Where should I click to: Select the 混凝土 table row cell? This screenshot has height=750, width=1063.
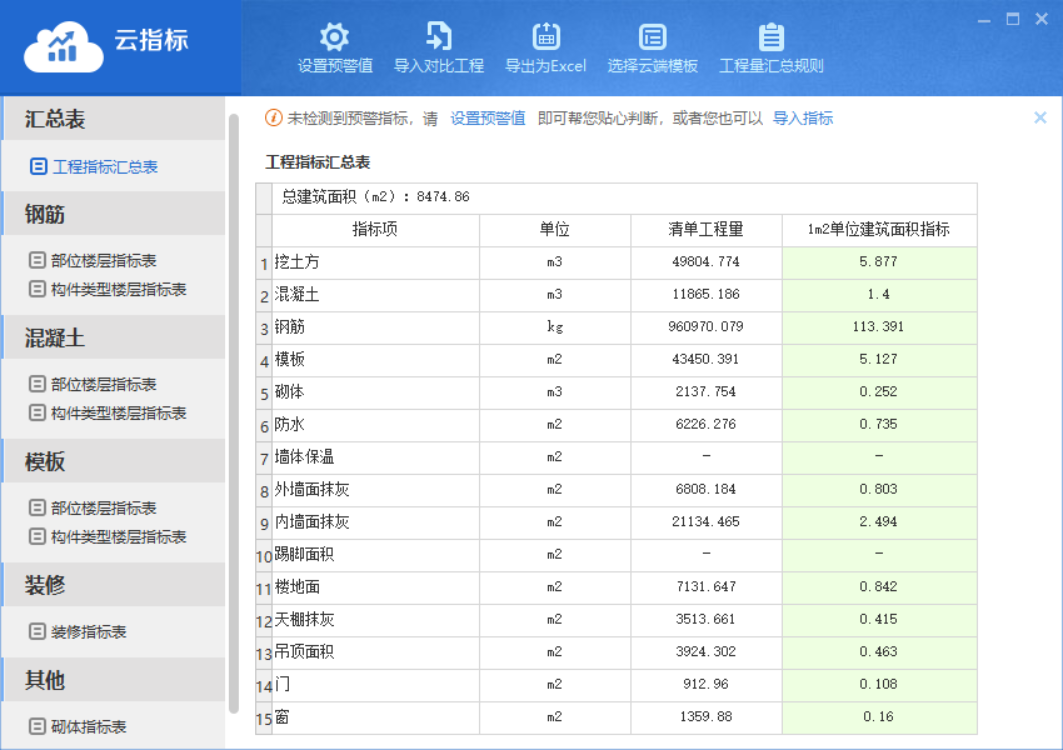click(376, 295)
